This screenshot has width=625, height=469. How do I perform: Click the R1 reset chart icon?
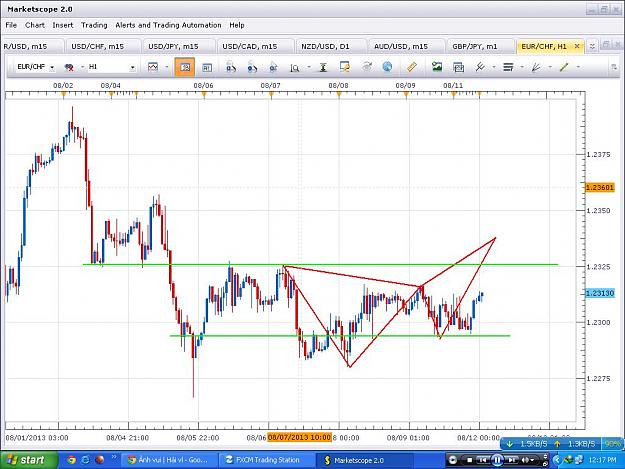coord(206,67)
